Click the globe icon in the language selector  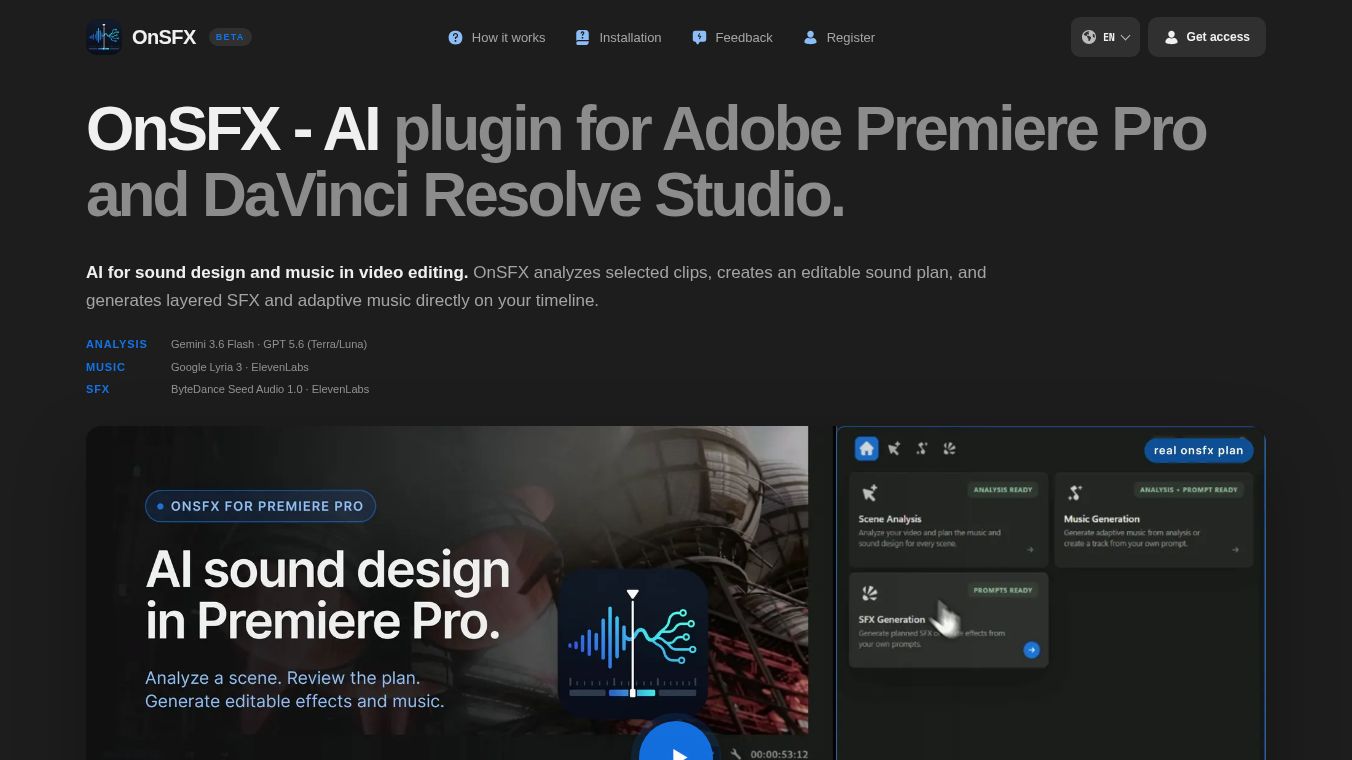click(x=1089, y=37)
